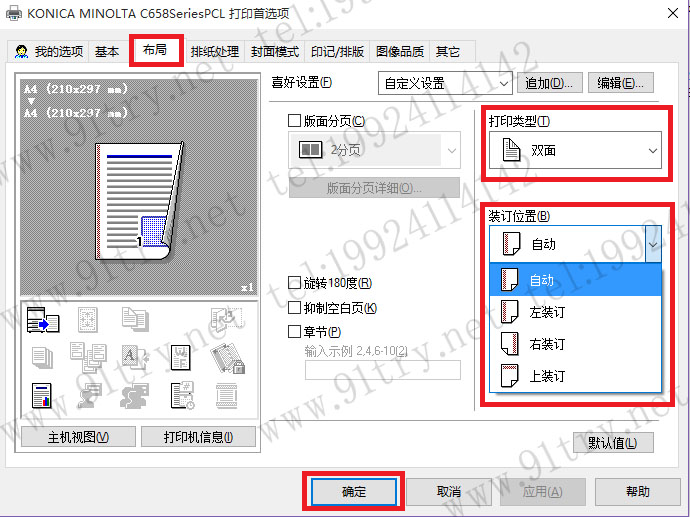Go to the 印记/排版 tab
Screen dimensions: 690x517
click(337, 51)
